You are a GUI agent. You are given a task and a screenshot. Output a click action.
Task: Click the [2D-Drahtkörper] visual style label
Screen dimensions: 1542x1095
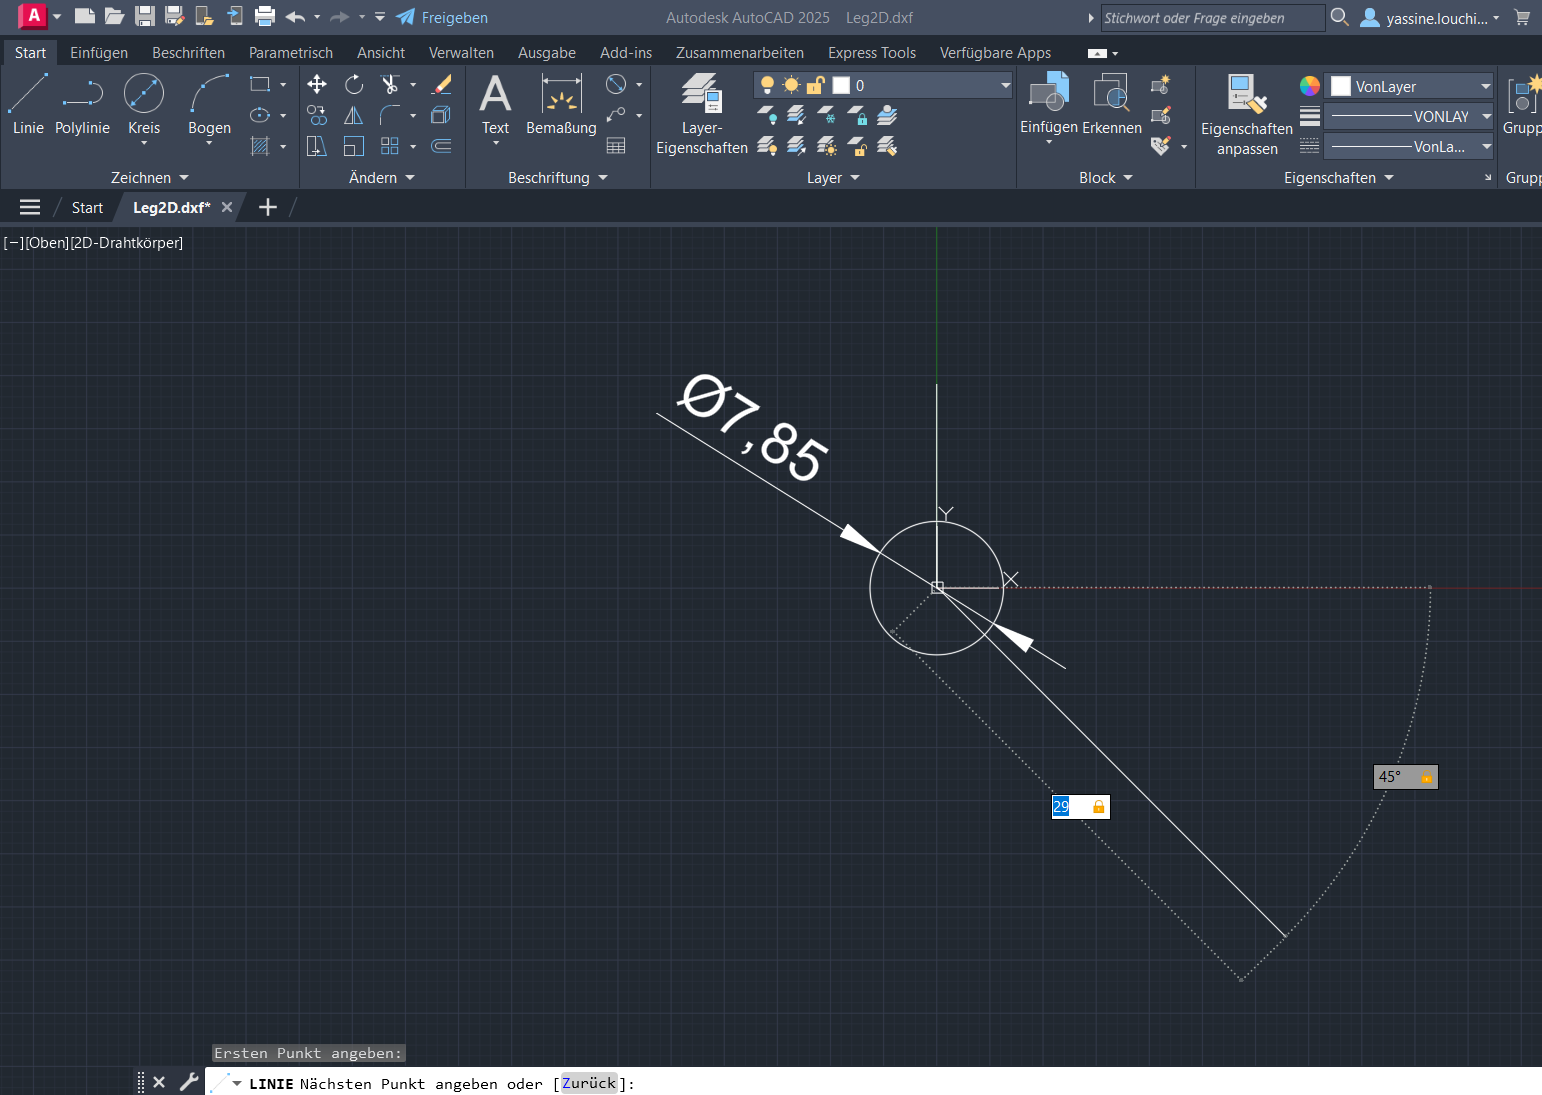pos(127,242)
